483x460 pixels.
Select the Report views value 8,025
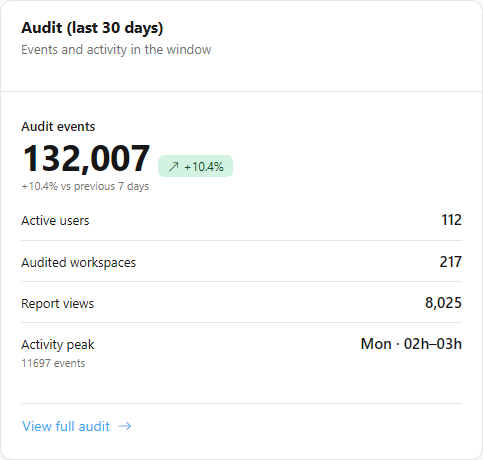click(443, 303)
